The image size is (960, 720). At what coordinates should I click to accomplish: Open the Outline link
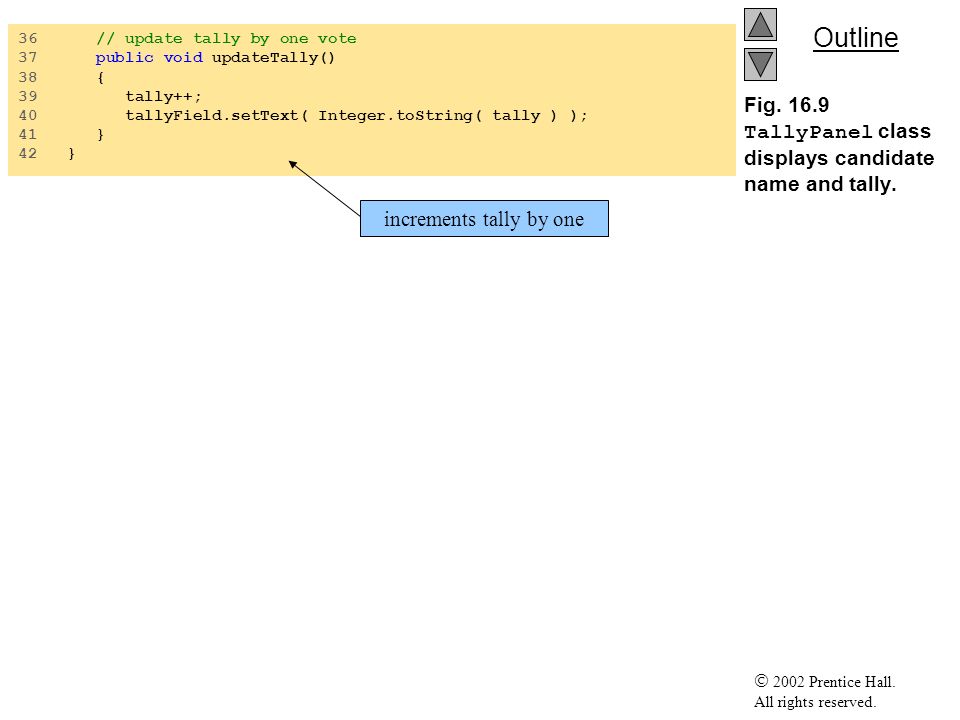coord(855,38)
